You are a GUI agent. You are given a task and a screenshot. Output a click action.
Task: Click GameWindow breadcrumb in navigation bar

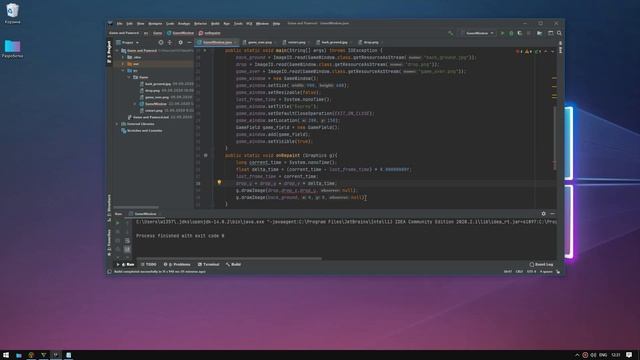pos(180,33)
